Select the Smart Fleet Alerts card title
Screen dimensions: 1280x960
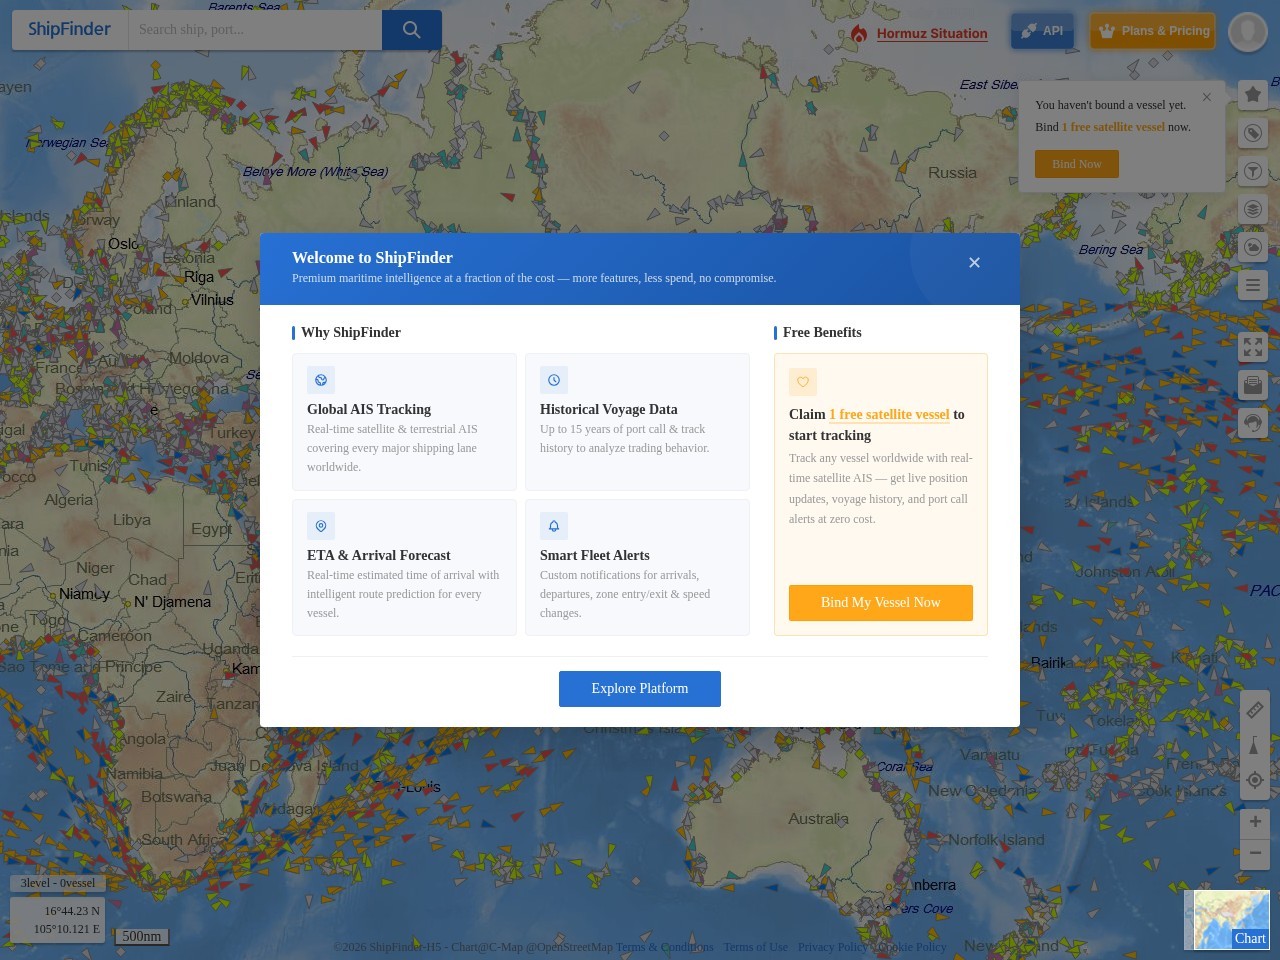pyautogui.click(x=595, y=555)
